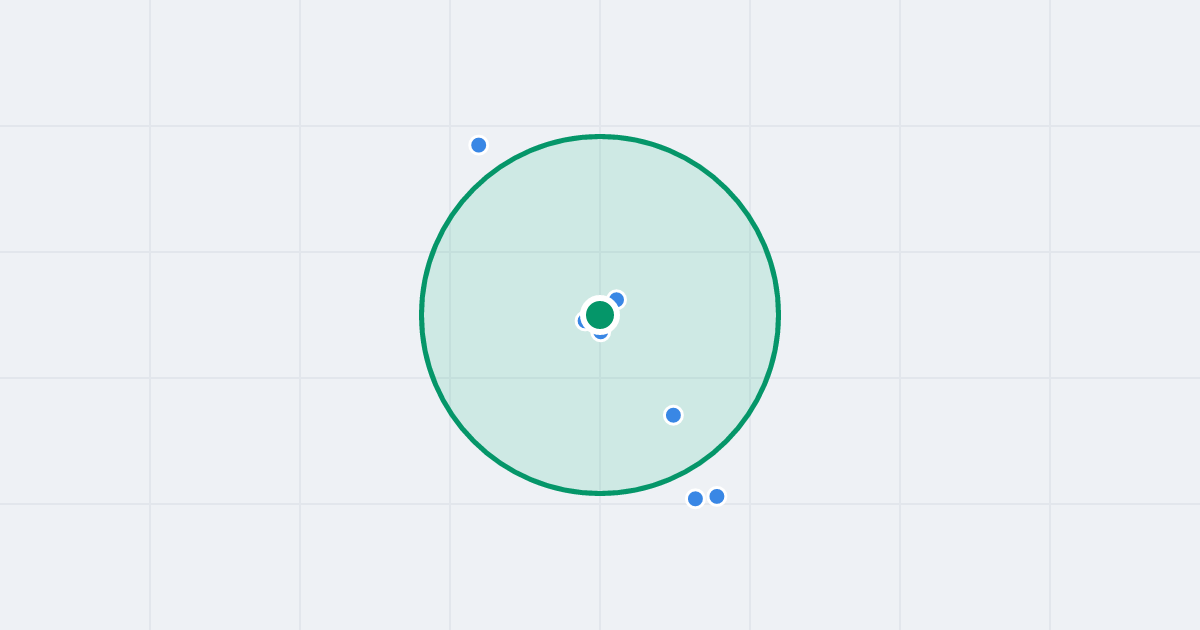Screen dimensions: 1200x630
Task: Select the blue dot upper right of the green marker
Action: [617, 299]
